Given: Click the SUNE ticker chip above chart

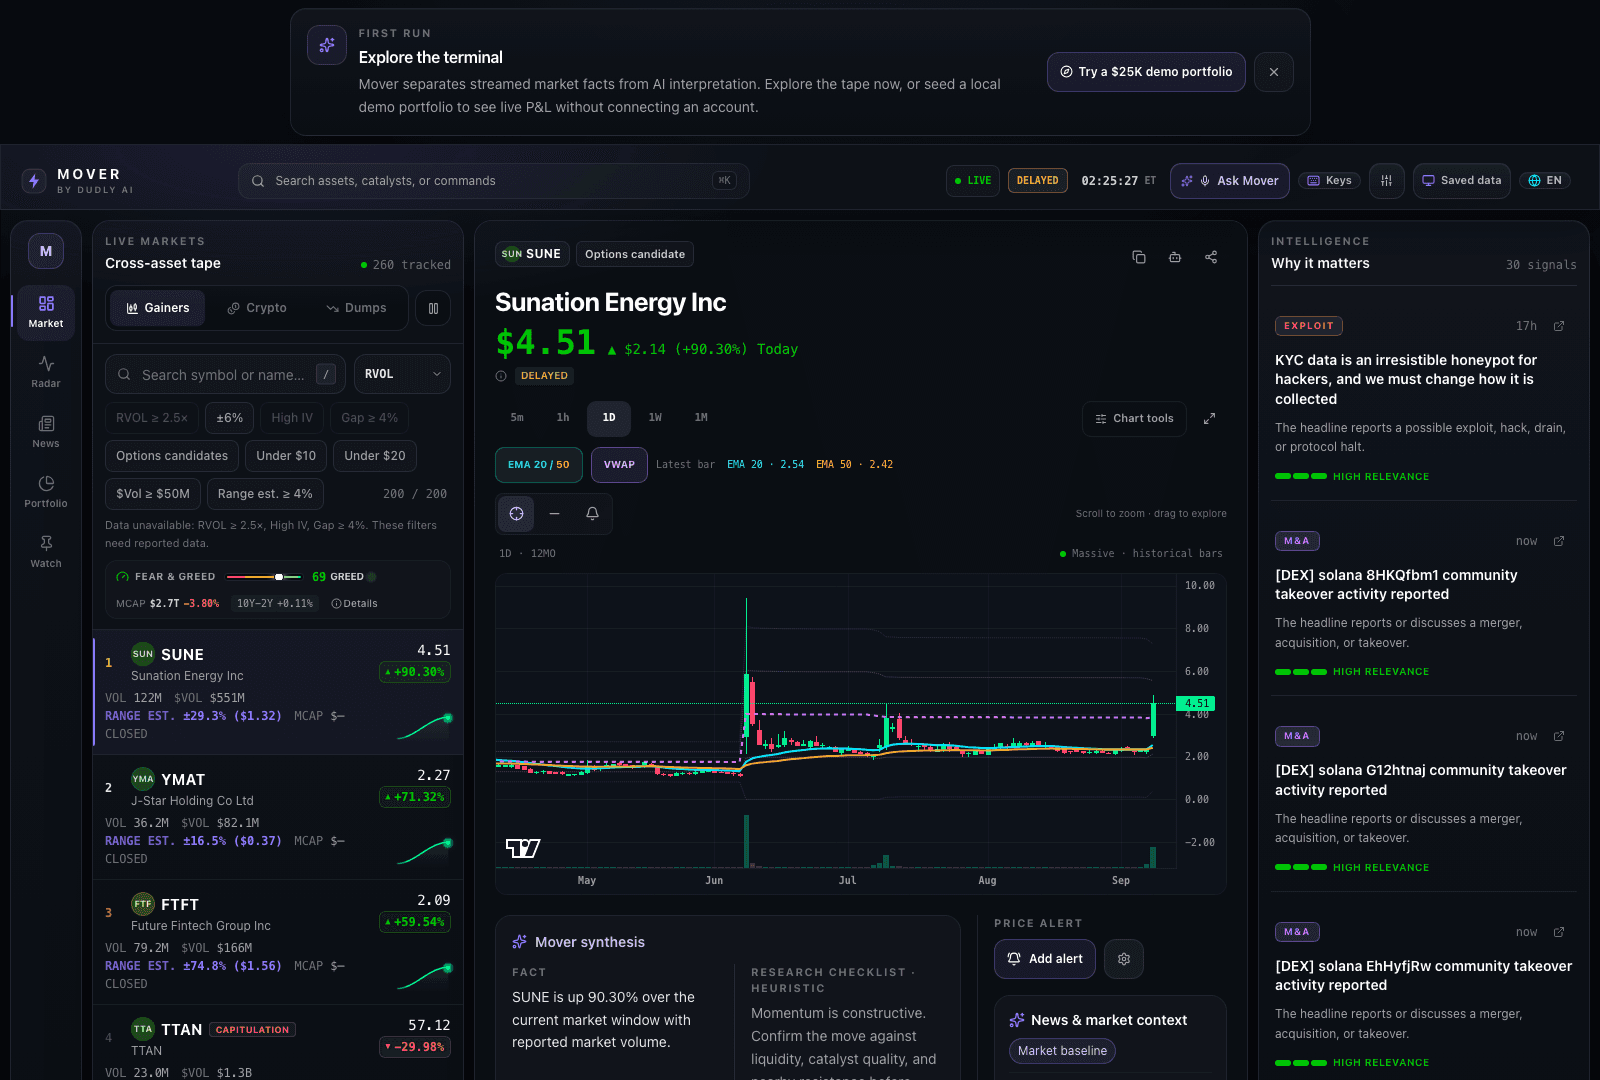Looking at the screenshot, I should tap(532, 254).
